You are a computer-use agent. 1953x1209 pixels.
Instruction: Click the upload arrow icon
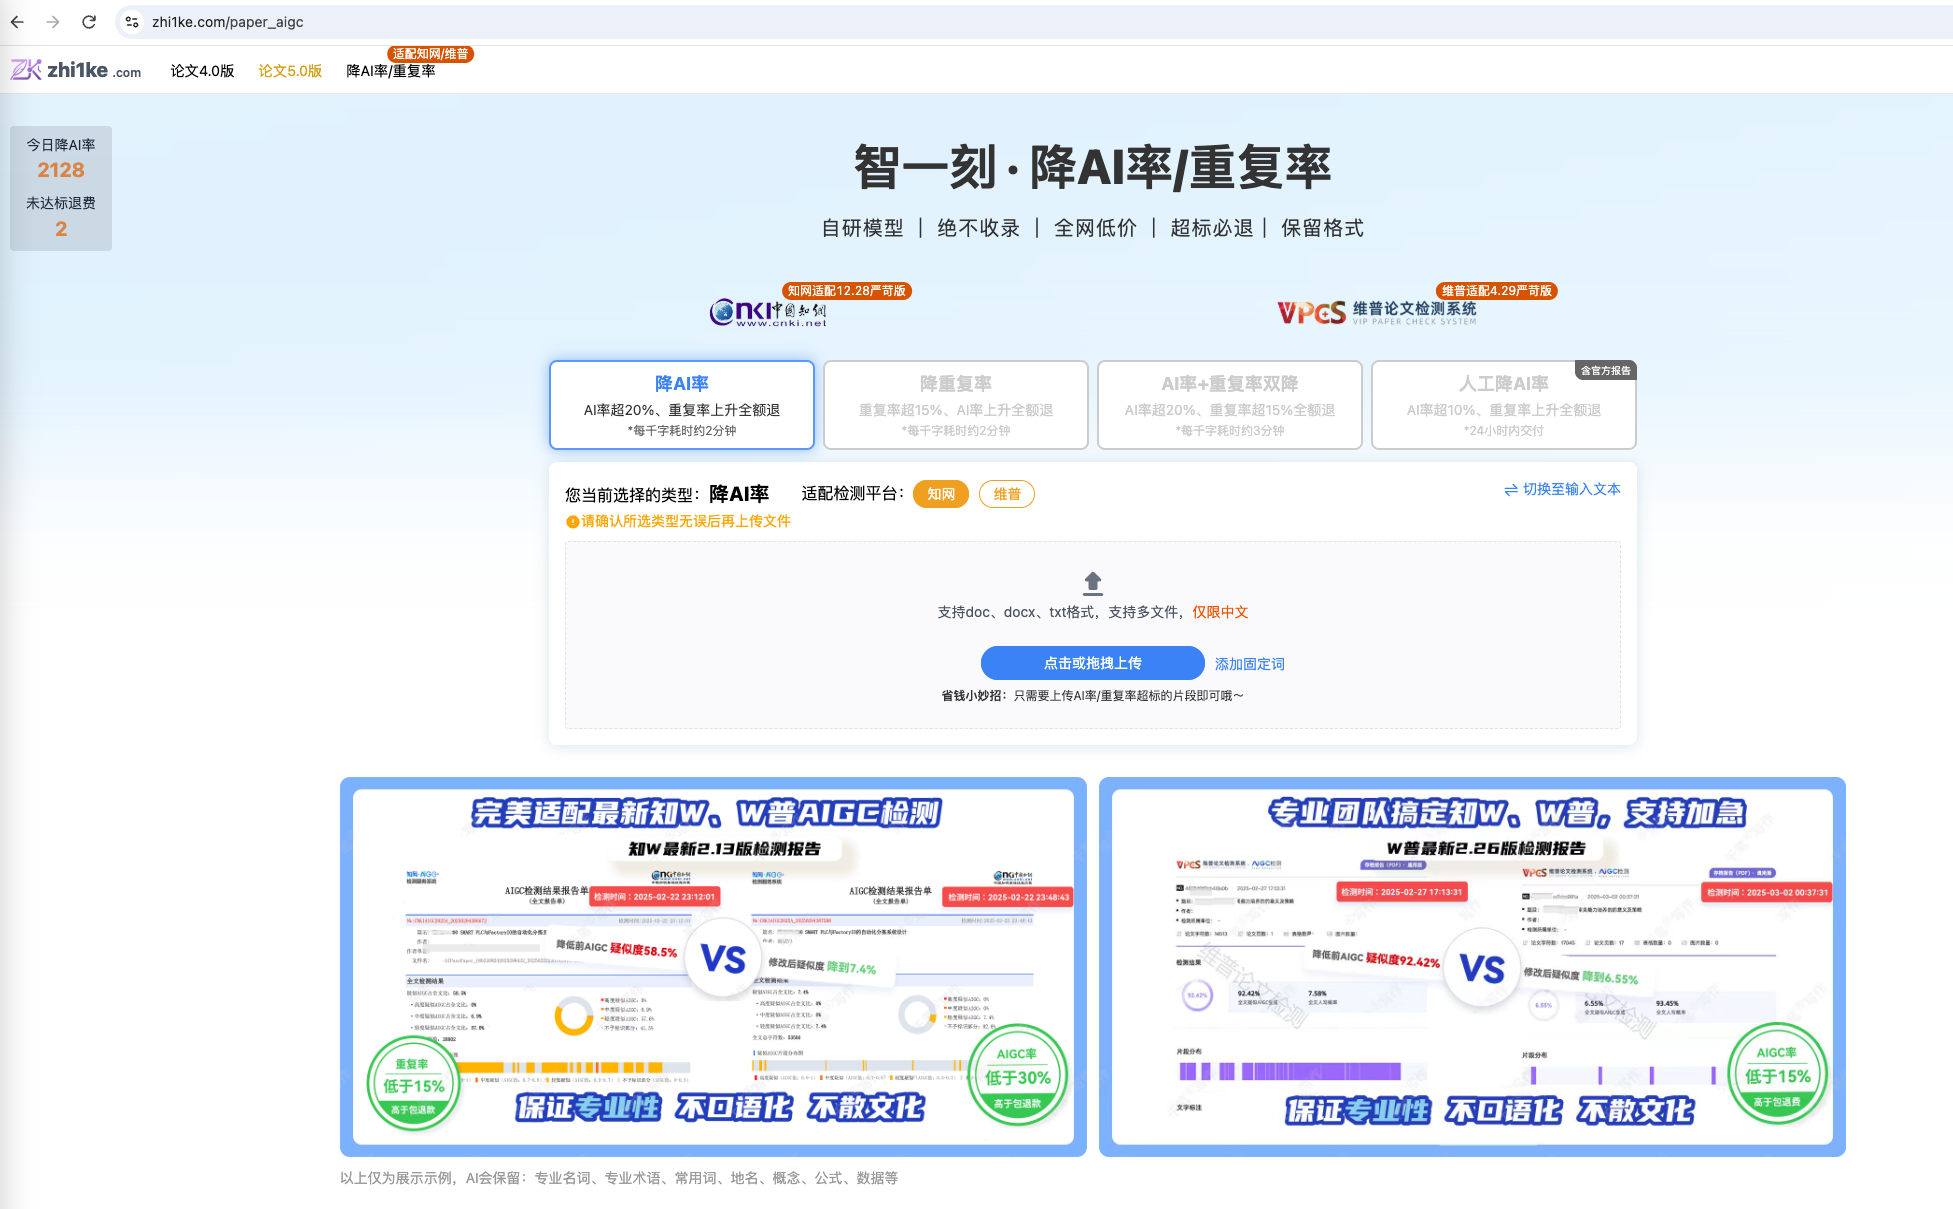tap(1093, 582)
